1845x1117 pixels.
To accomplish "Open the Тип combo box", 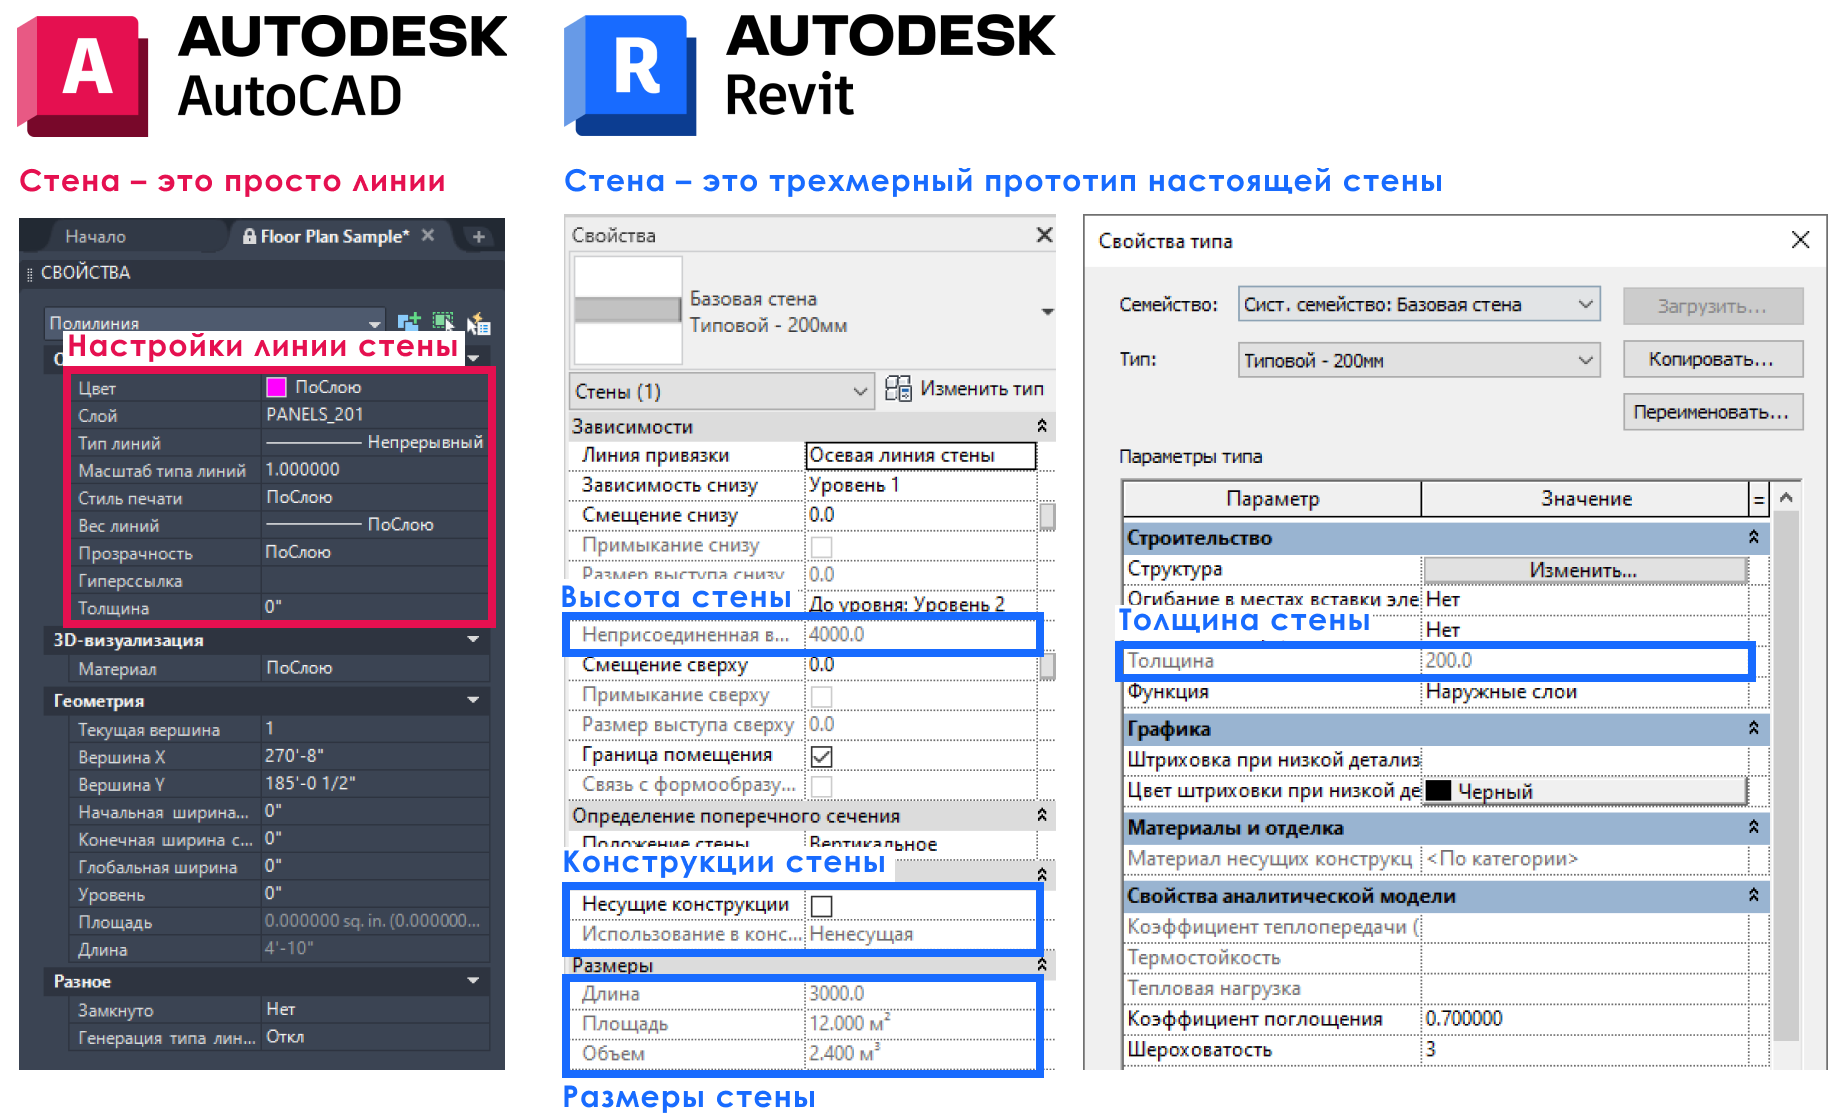I will [x=1419, y=360].
